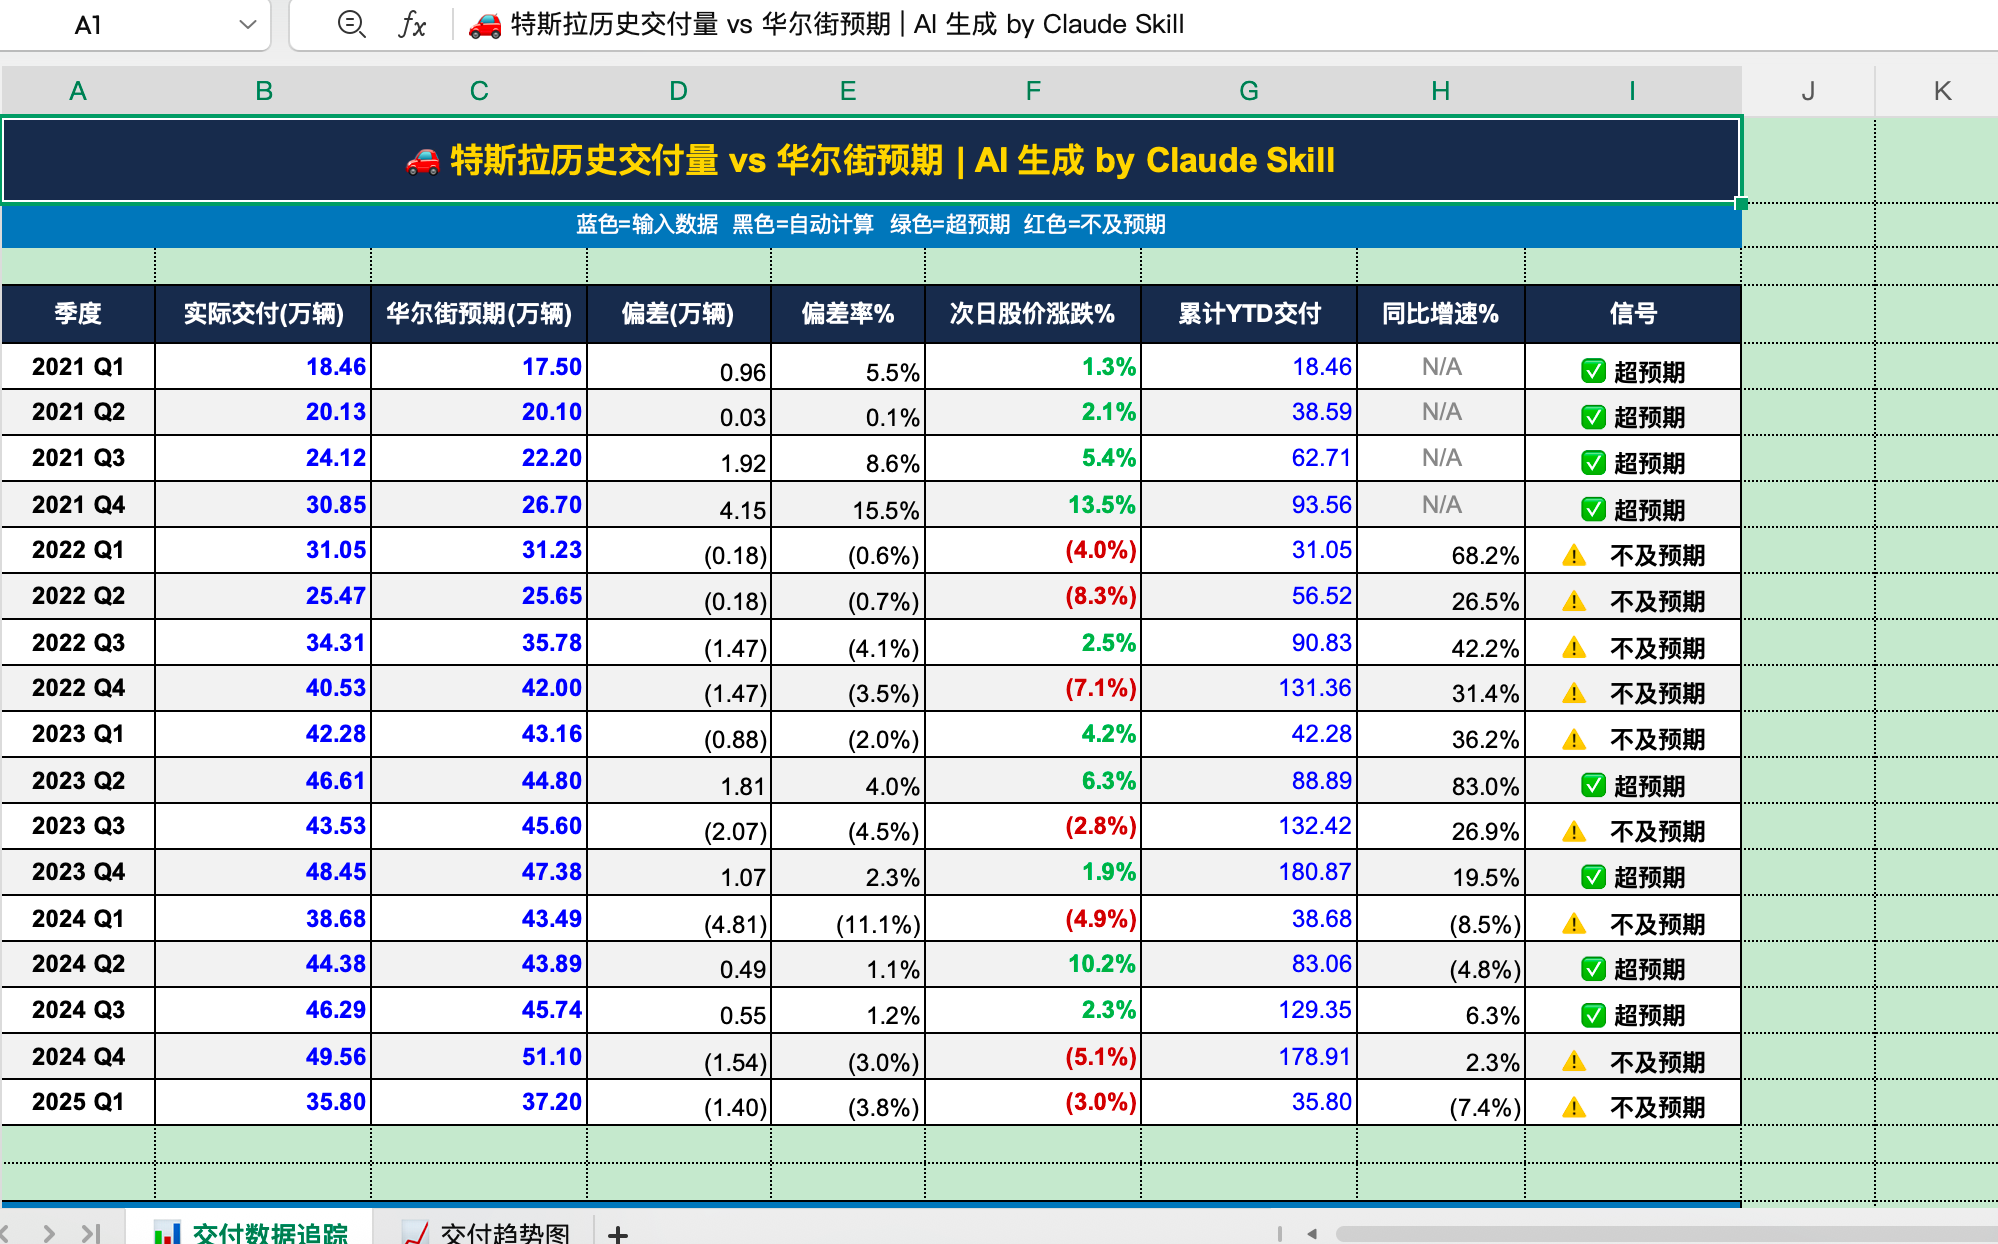This screenshot has width=1998, height=1244.
Task: Click the add new sheet plus icon
Action: [618, 1234]
